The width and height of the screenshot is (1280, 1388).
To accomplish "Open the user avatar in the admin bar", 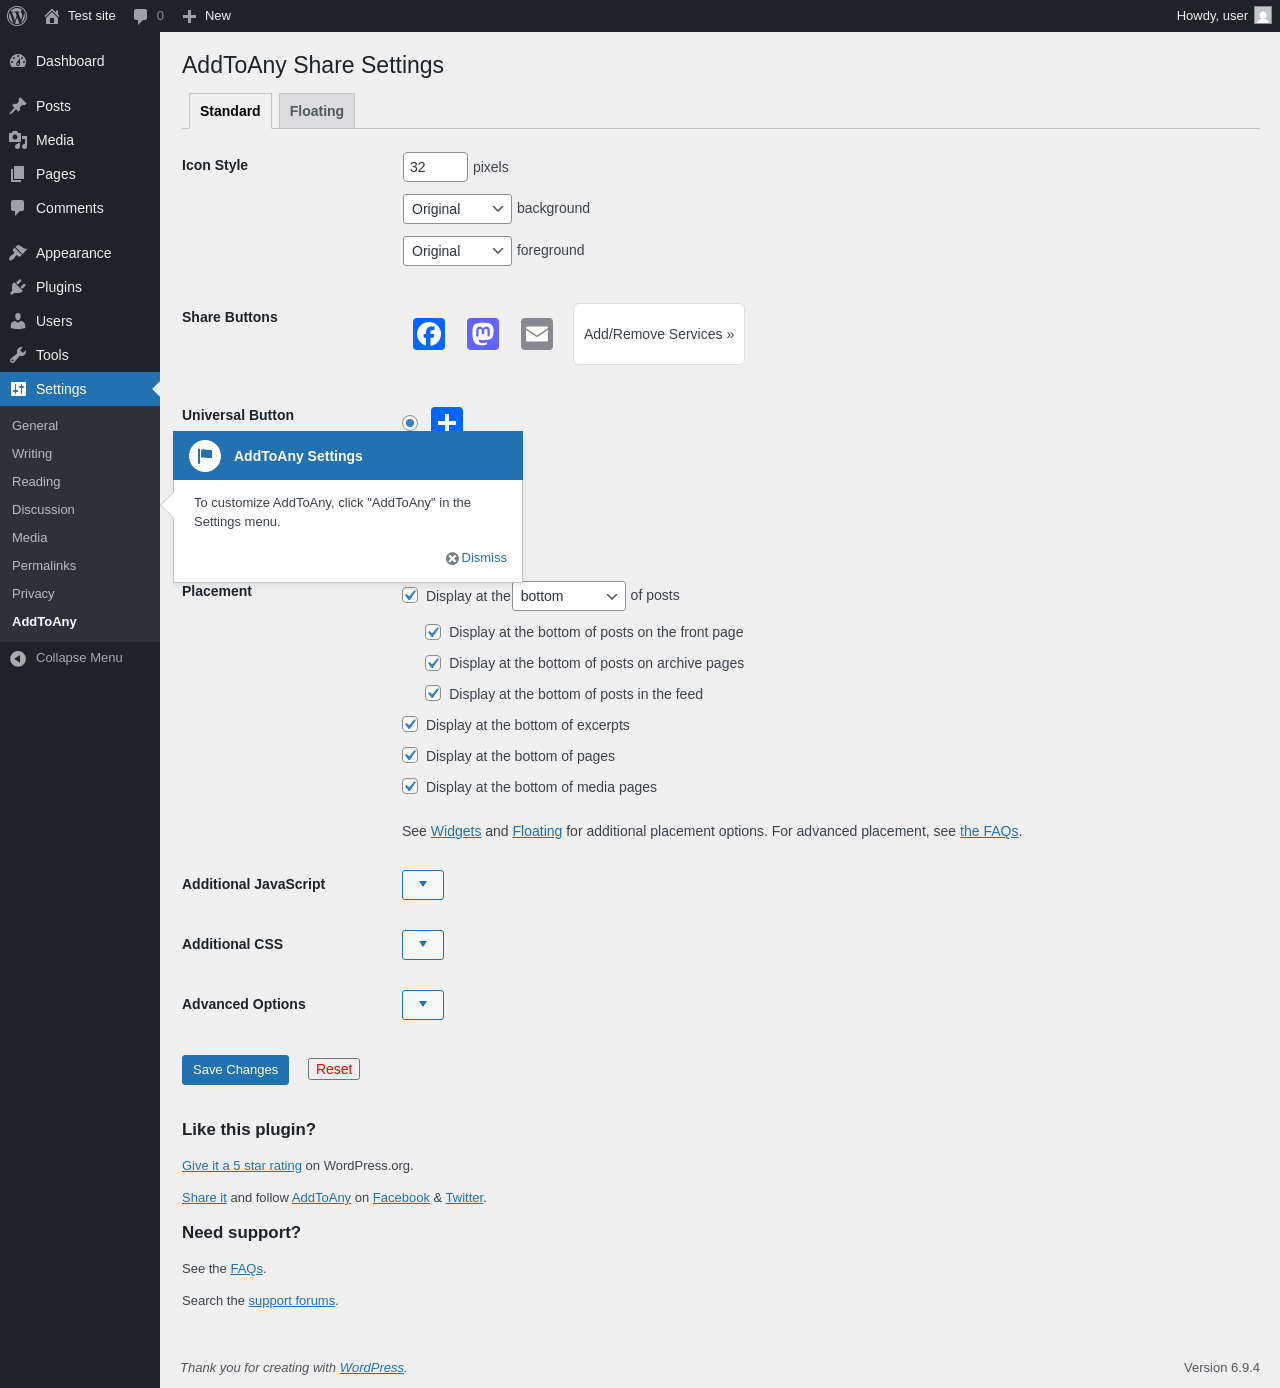I will pos(1263,16).
